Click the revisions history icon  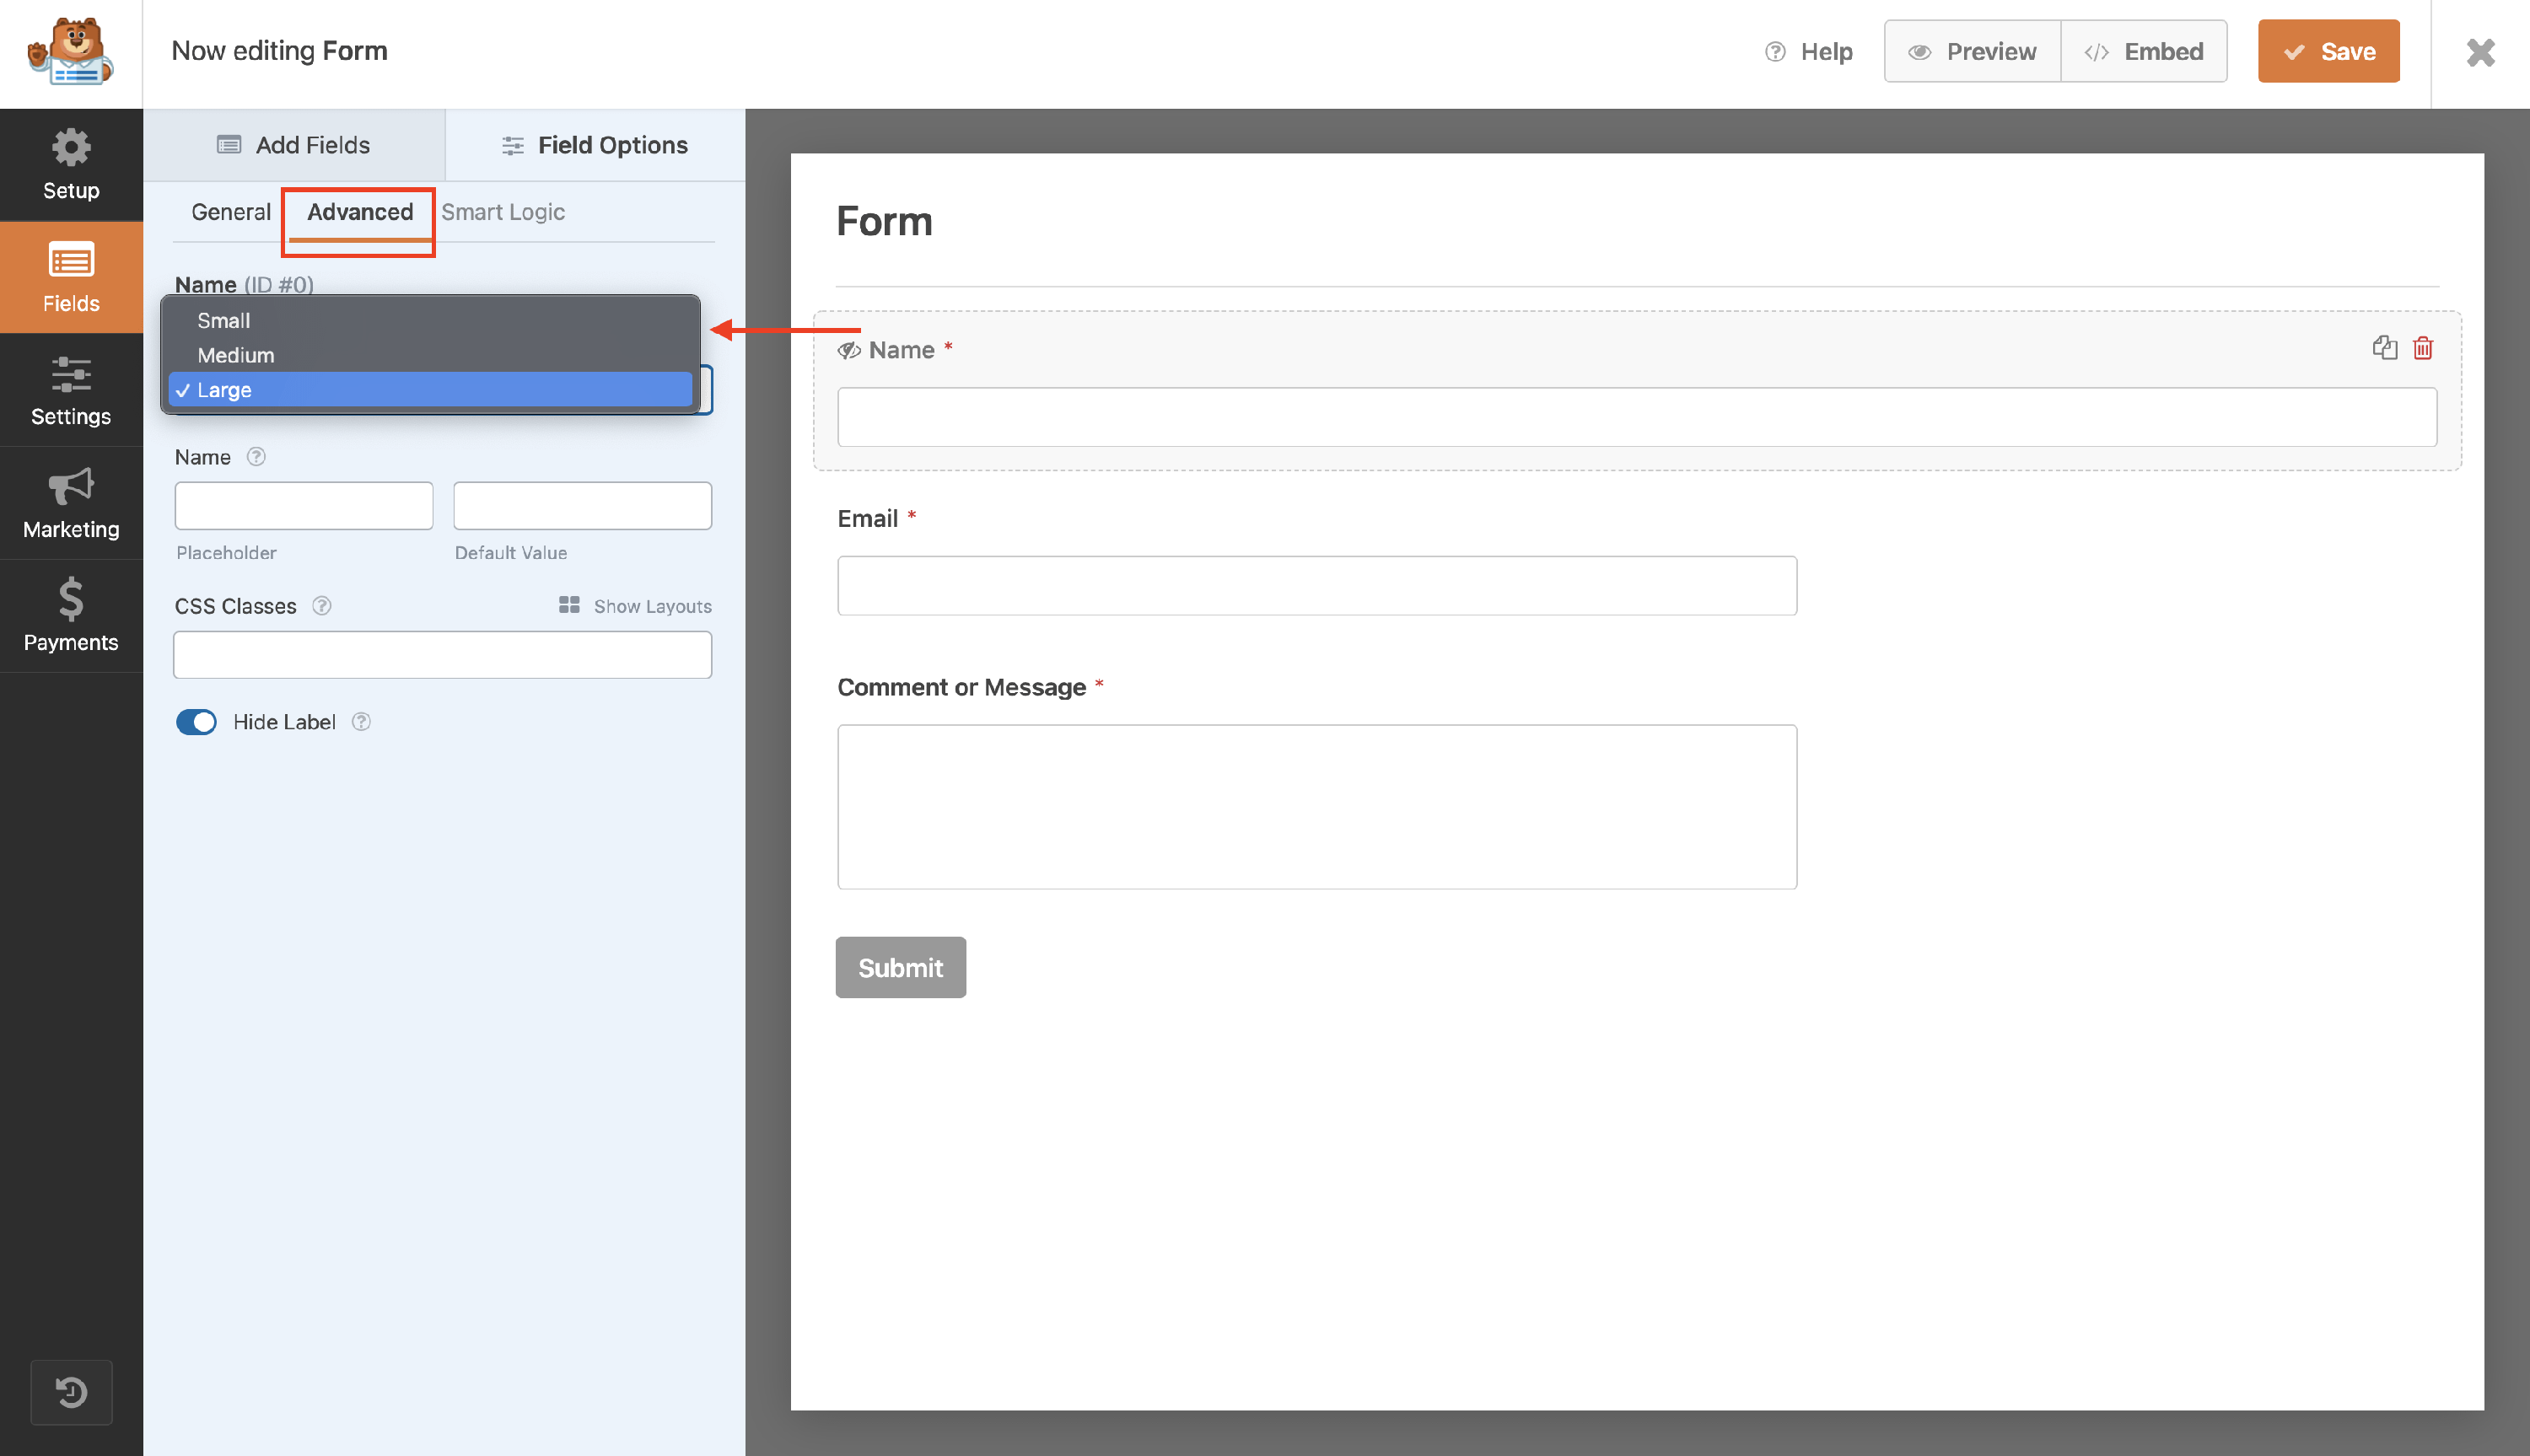click(71, 1391)
